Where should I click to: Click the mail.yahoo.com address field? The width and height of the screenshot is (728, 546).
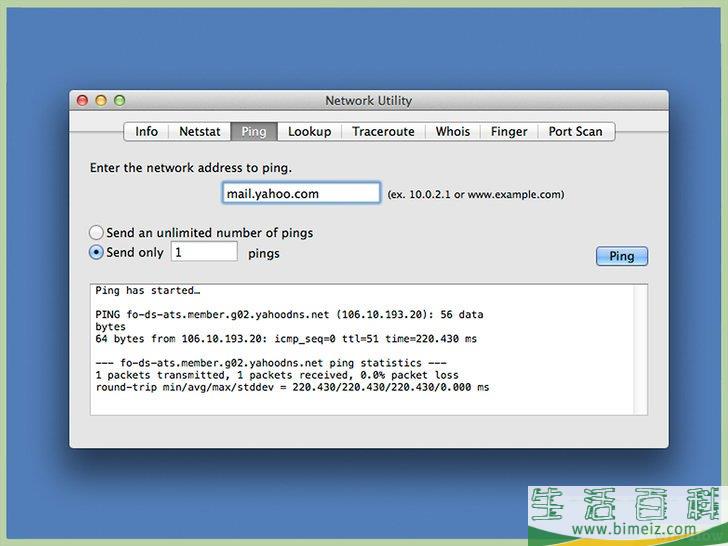(301, 193)
